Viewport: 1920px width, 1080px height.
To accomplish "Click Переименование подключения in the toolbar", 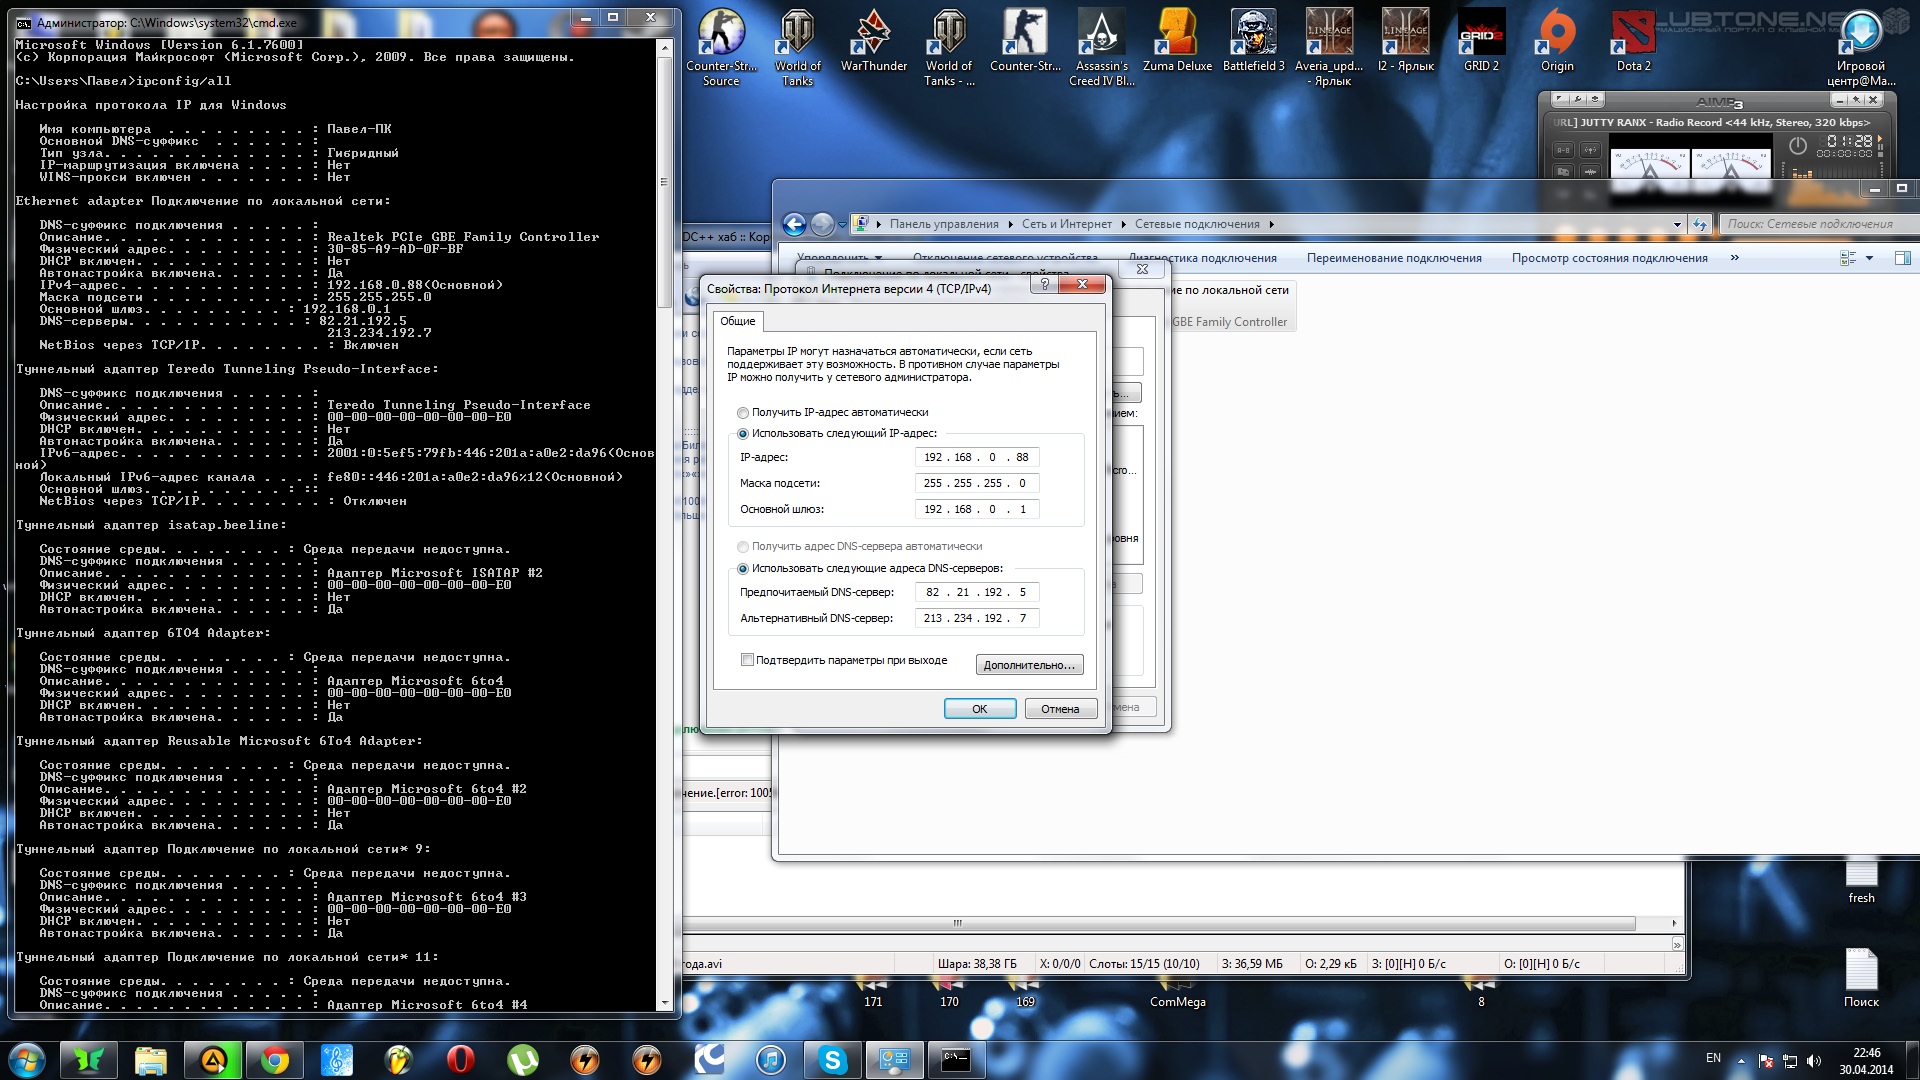I will (x=1394, y=258).
